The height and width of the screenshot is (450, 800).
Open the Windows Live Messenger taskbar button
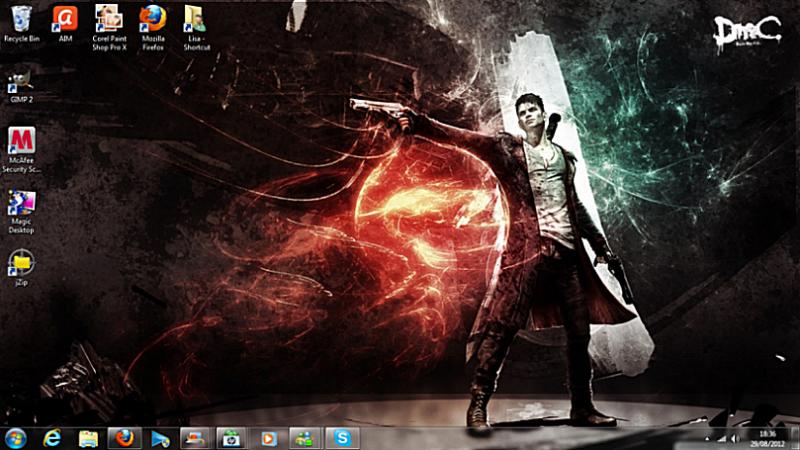coord(305,438)
